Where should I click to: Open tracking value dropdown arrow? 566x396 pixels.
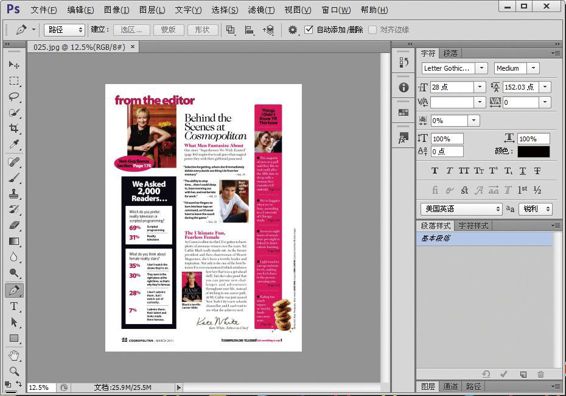click(x=545, y=103)
